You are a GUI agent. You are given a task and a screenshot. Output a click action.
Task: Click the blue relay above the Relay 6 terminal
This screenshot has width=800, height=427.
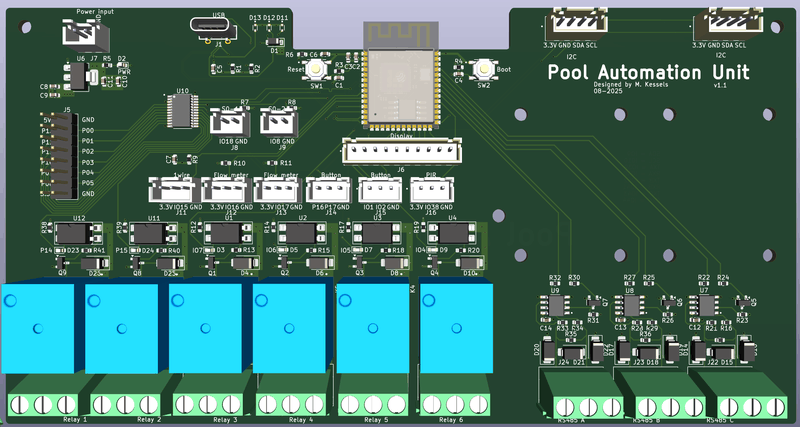[456, 327]
